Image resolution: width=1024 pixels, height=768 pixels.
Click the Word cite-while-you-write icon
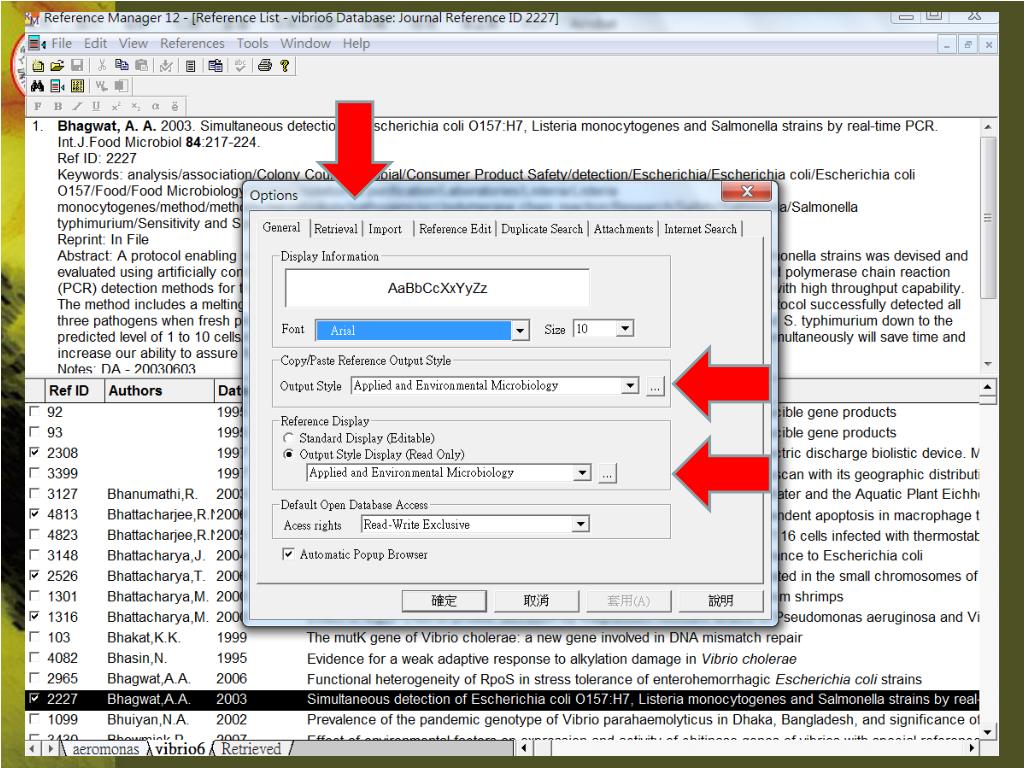tap(102, 86)
